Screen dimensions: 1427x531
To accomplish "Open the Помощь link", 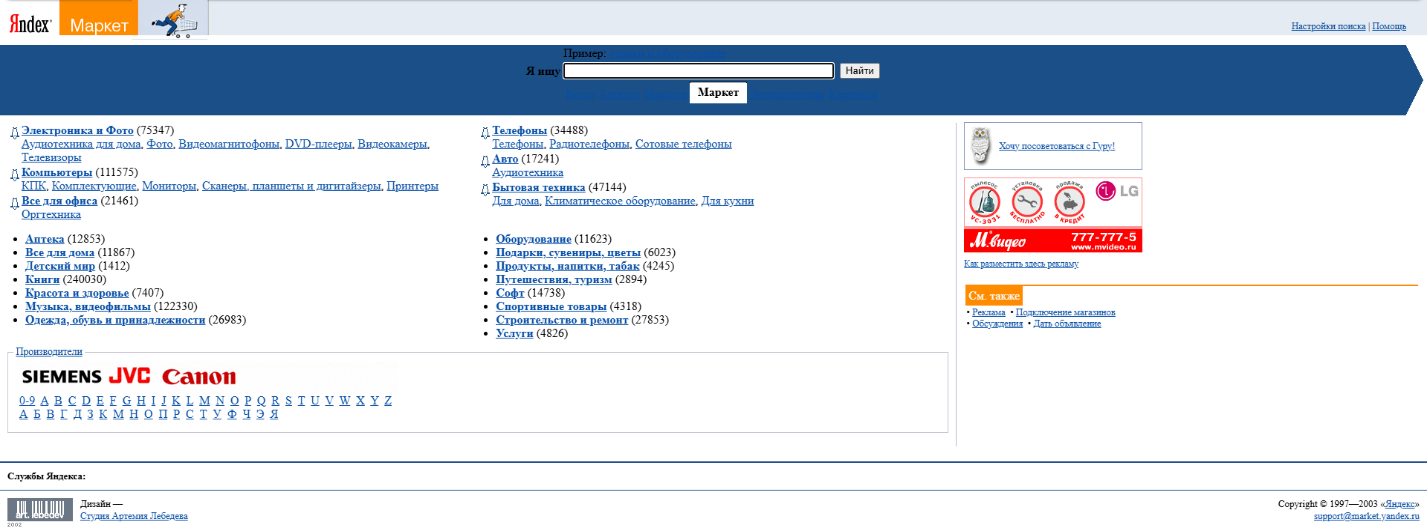I will tap(1389, 26).
